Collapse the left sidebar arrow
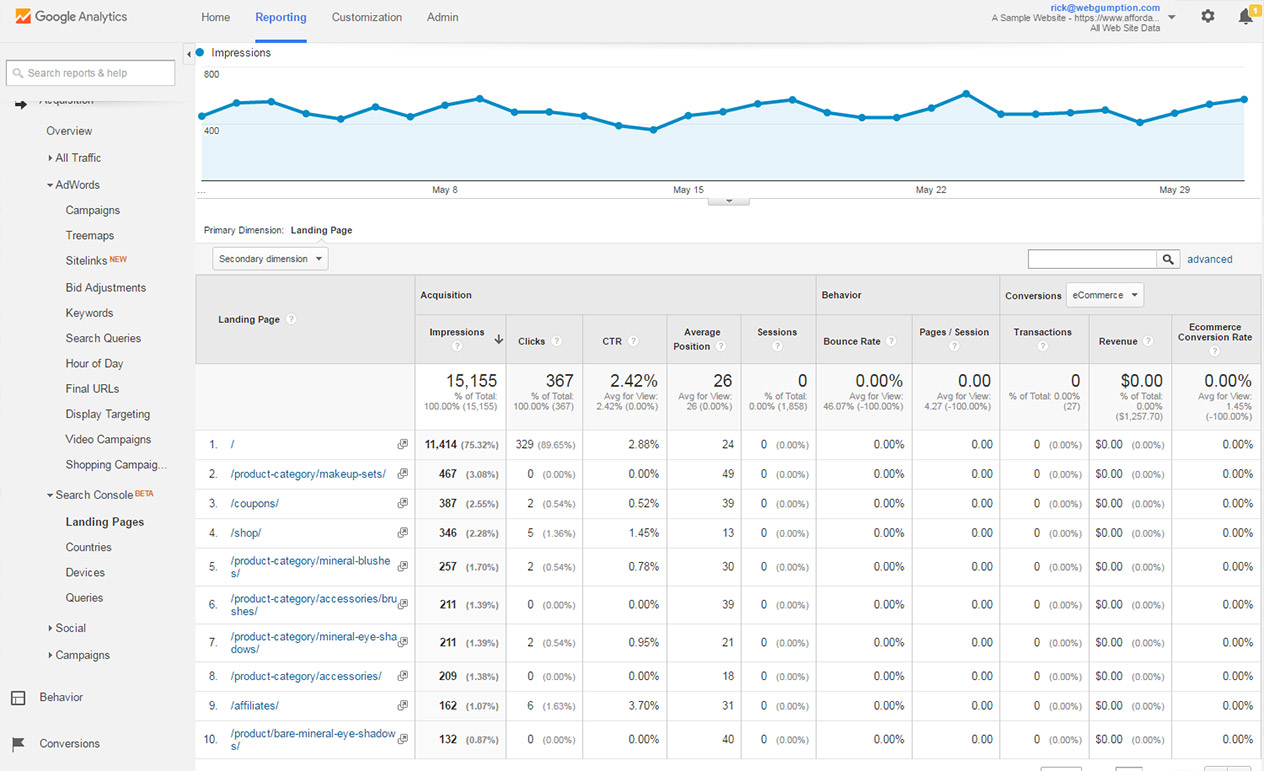Viewport: 1264px width, 771px height. tap(189, 53)
